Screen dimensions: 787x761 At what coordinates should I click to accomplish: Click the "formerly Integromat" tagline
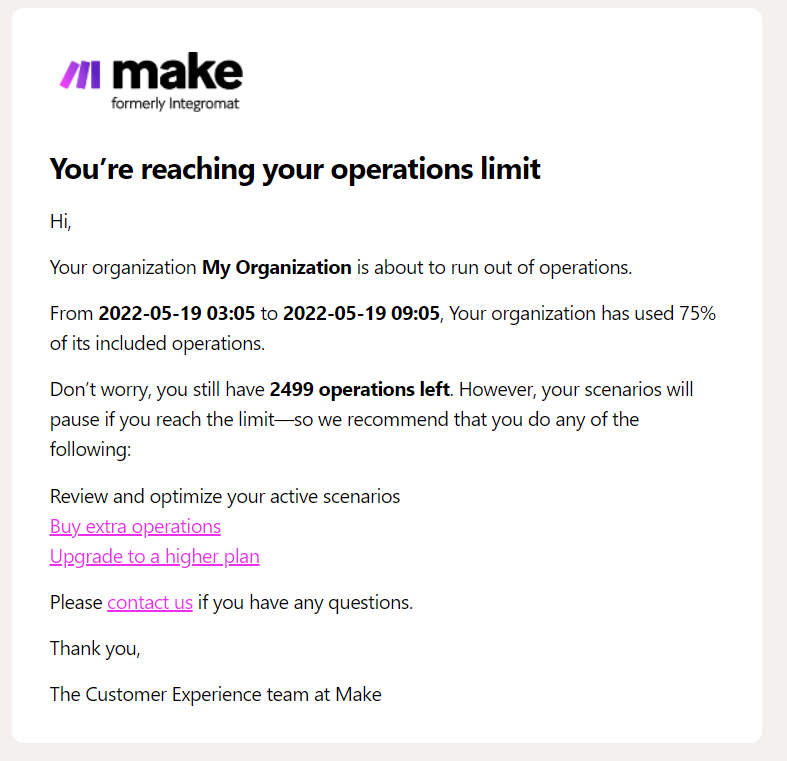[x=175, y=103]
